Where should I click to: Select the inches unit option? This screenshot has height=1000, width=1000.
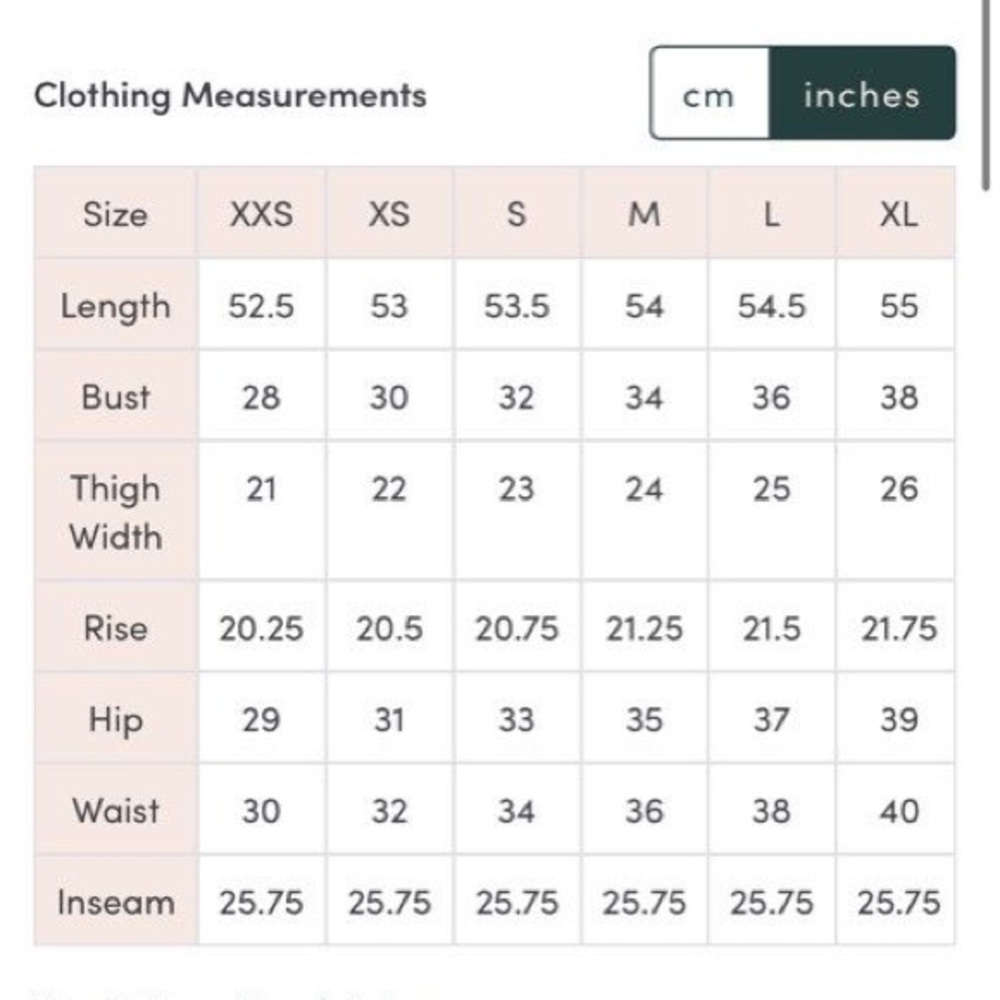(862, 93)
